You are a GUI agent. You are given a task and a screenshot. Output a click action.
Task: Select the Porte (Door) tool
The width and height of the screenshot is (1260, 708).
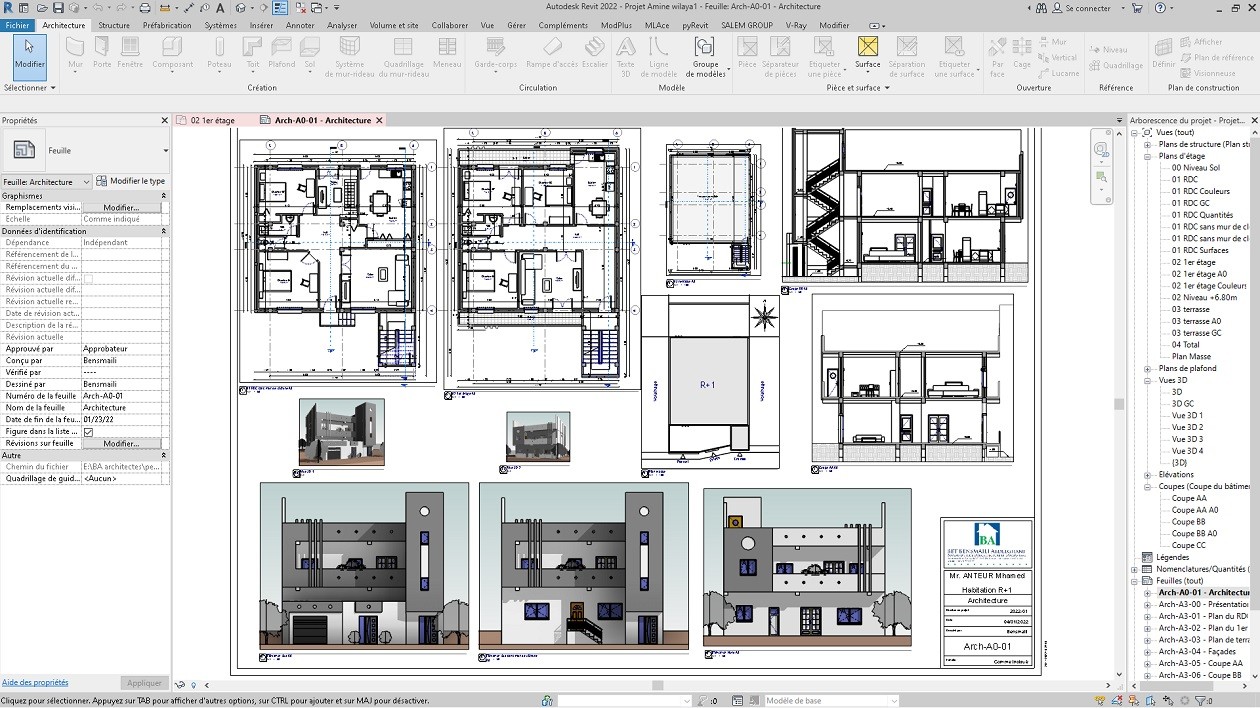coord(103,52)
